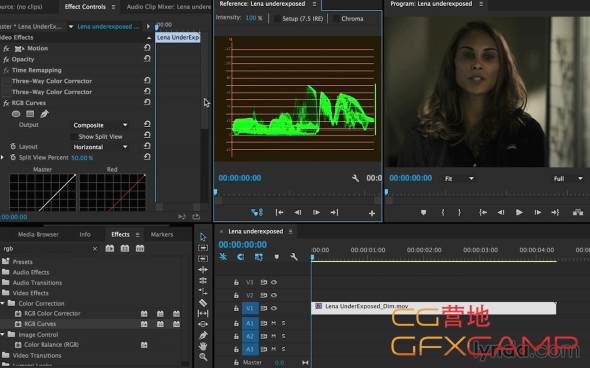Image resolution: width=590 pixels, height=368 pixels.
Task: Select the Selection arrow tool
Action: 203,237
